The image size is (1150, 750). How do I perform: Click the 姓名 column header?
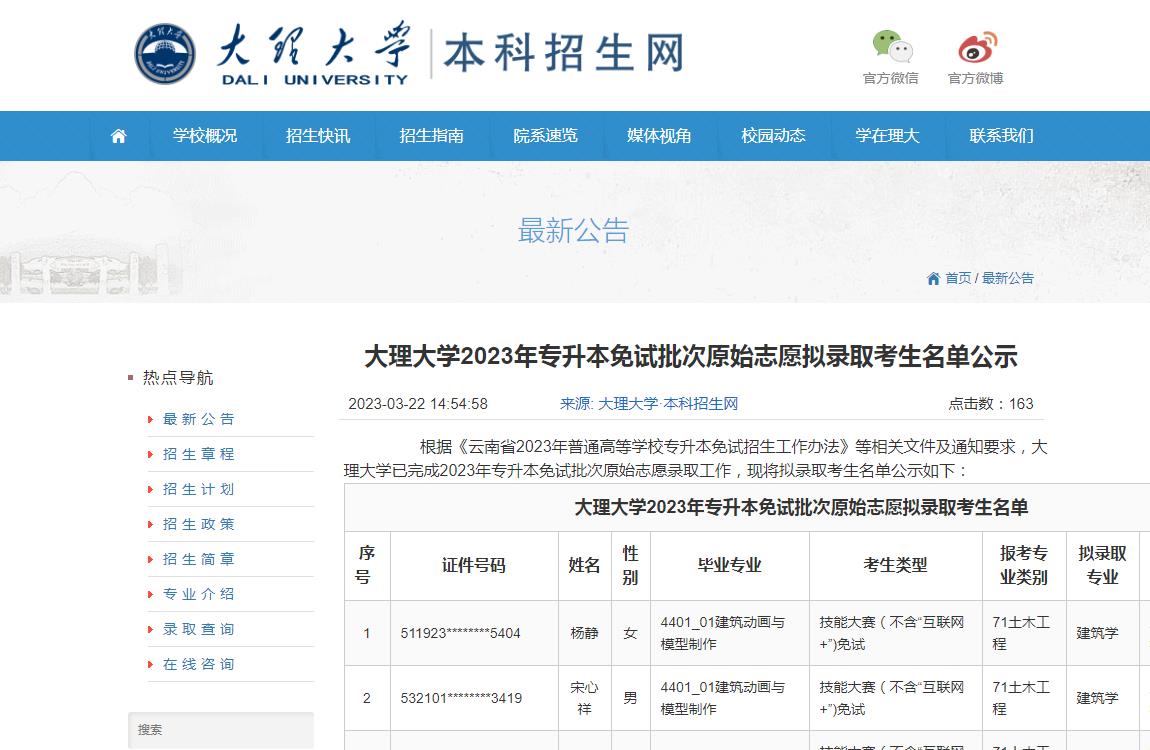click(x=585, y=565)
